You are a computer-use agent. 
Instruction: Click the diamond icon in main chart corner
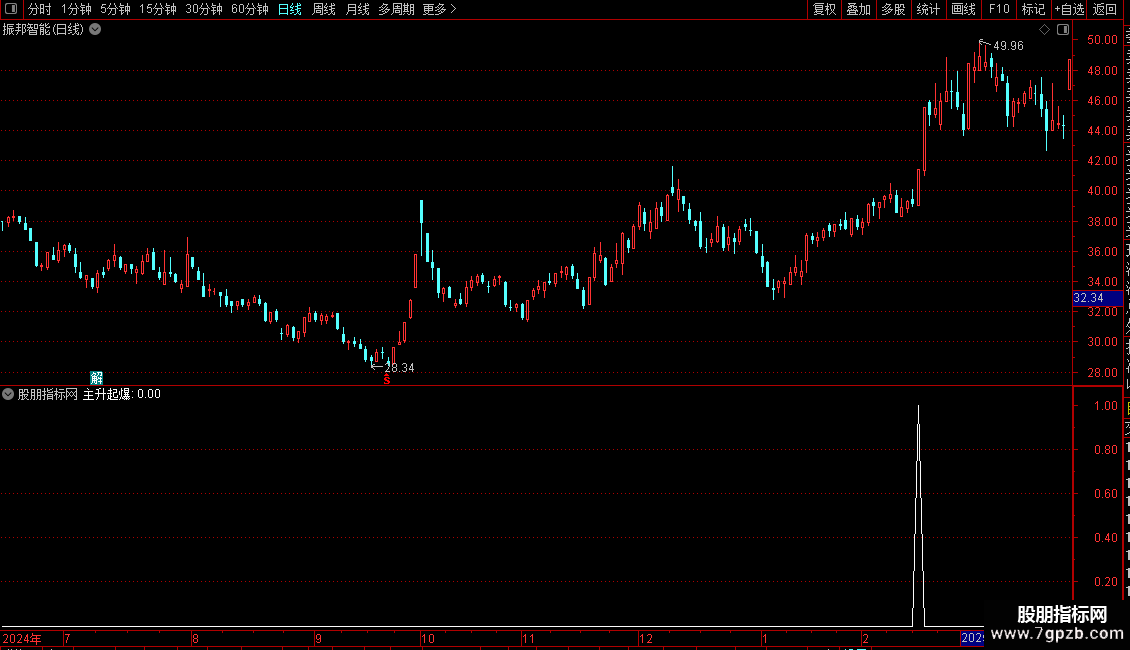point(1044,30)
